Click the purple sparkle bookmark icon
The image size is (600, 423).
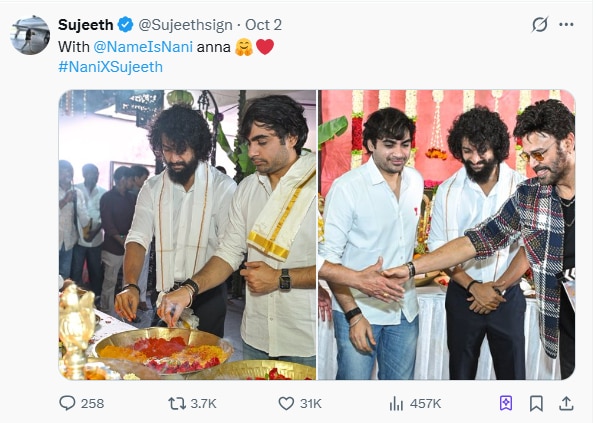coord(506,403)
